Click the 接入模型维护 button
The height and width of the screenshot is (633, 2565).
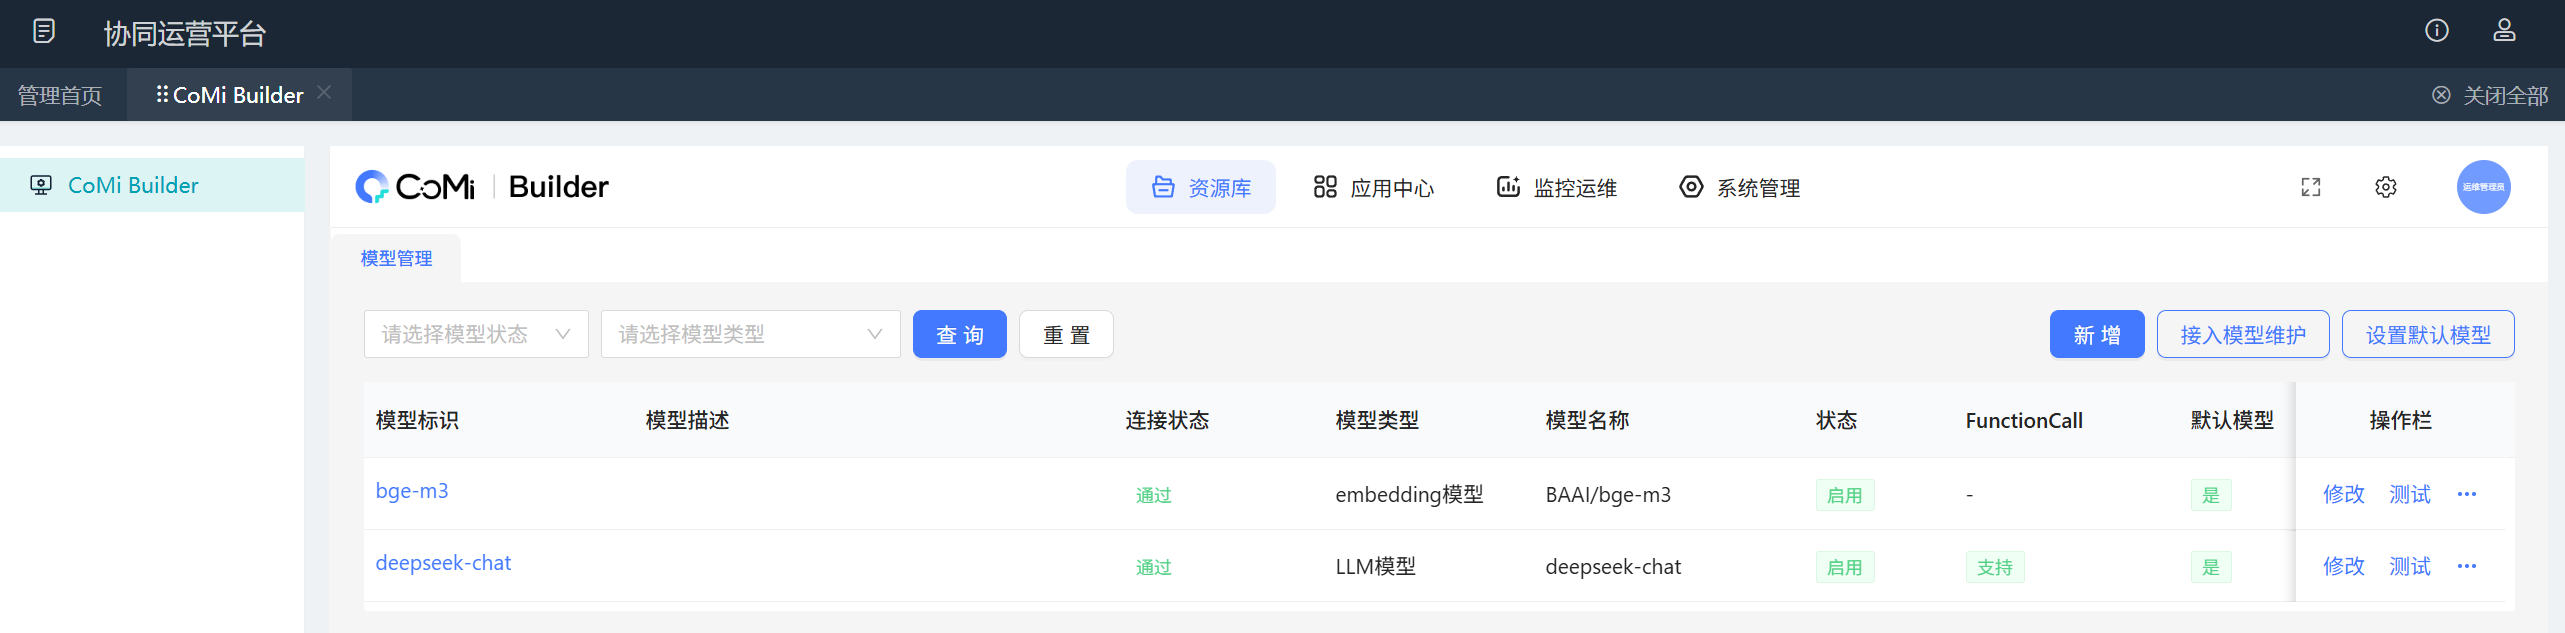[x=2243, y=335]
